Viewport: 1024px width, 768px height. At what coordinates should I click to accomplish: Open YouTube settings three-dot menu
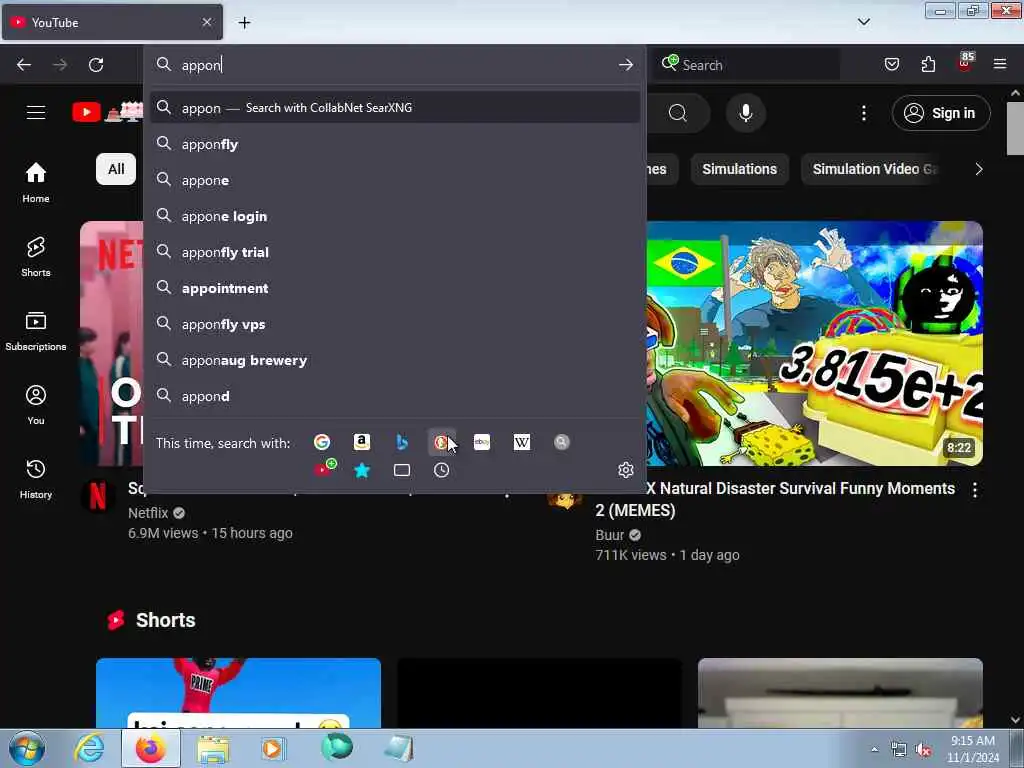point(864,113)
